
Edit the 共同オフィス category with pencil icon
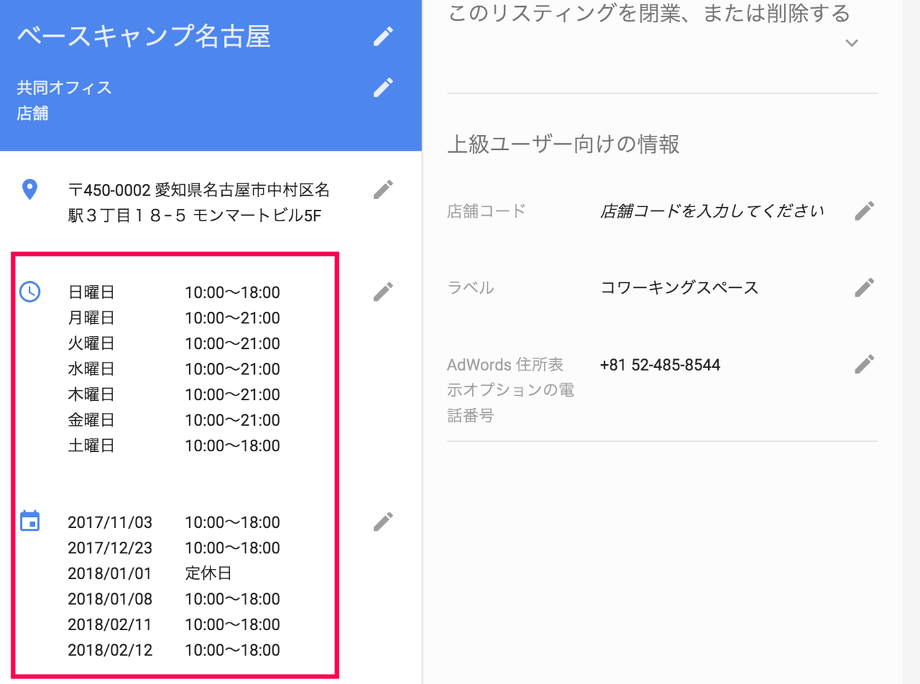[383, 88]
